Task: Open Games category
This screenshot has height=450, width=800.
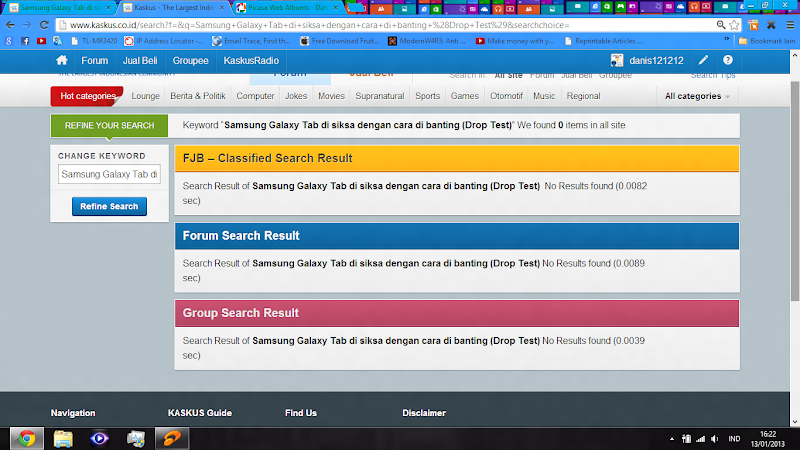Action: click(x=464, y=96)
